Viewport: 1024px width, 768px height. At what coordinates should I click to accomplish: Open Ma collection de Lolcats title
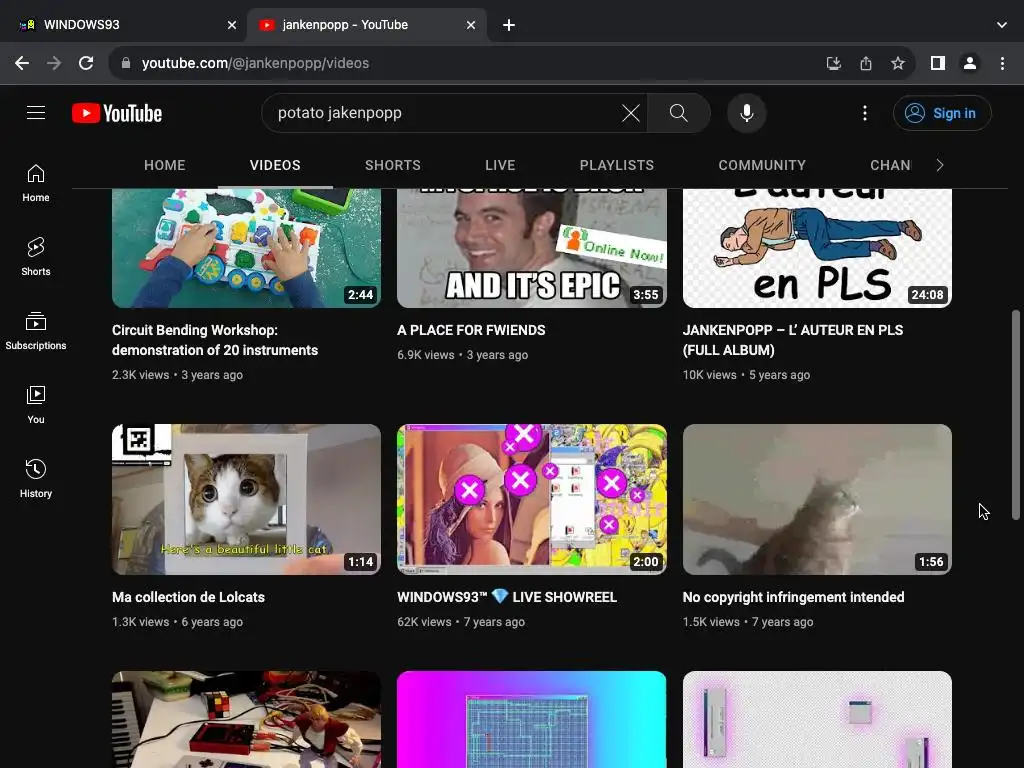click(188, 597)
